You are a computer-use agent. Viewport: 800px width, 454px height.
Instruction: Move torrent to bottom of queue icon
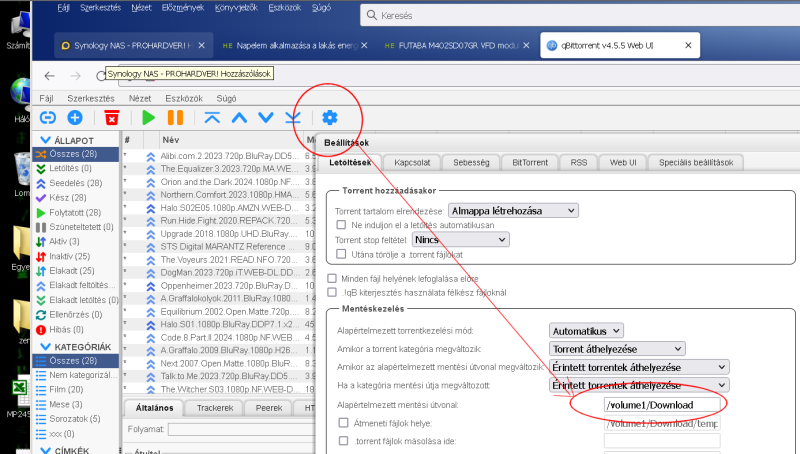[293, 118]
